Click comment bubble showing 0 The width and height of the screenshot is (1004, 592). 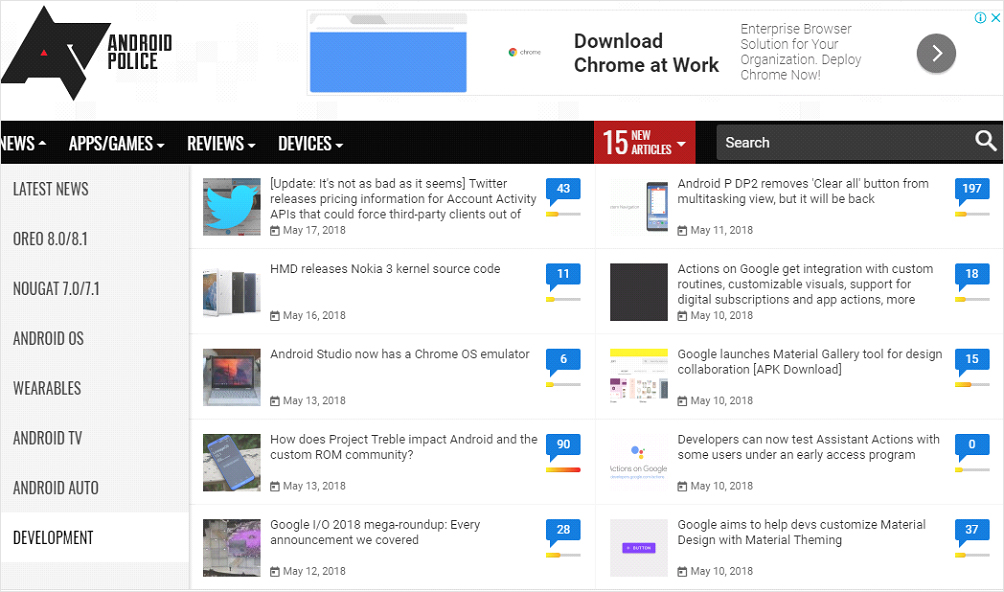[971, 445]
